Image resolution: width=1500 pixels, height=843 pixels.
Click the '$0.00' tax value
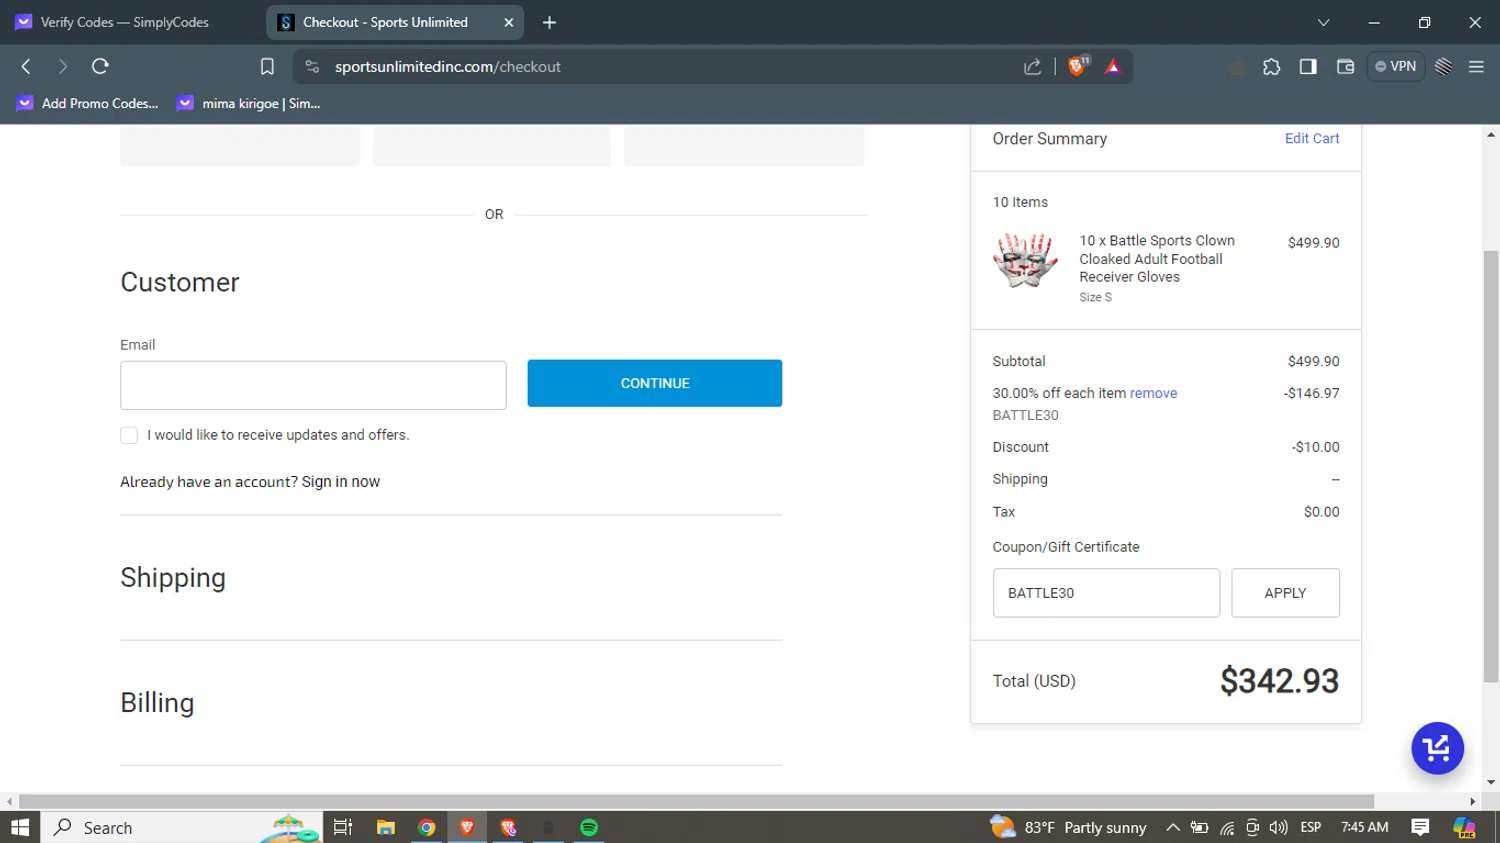click(x=1321, y=512)
